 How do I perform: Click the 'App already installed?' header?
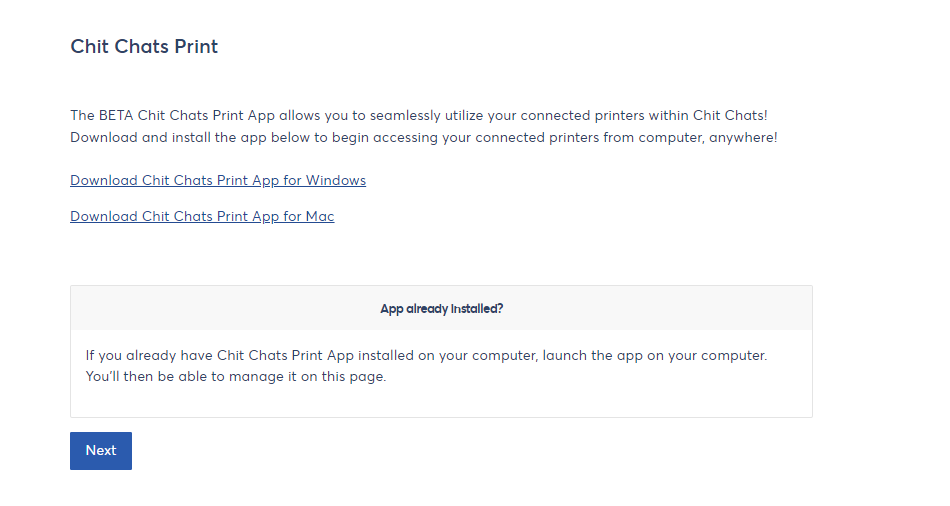click(x=442, y=309)
